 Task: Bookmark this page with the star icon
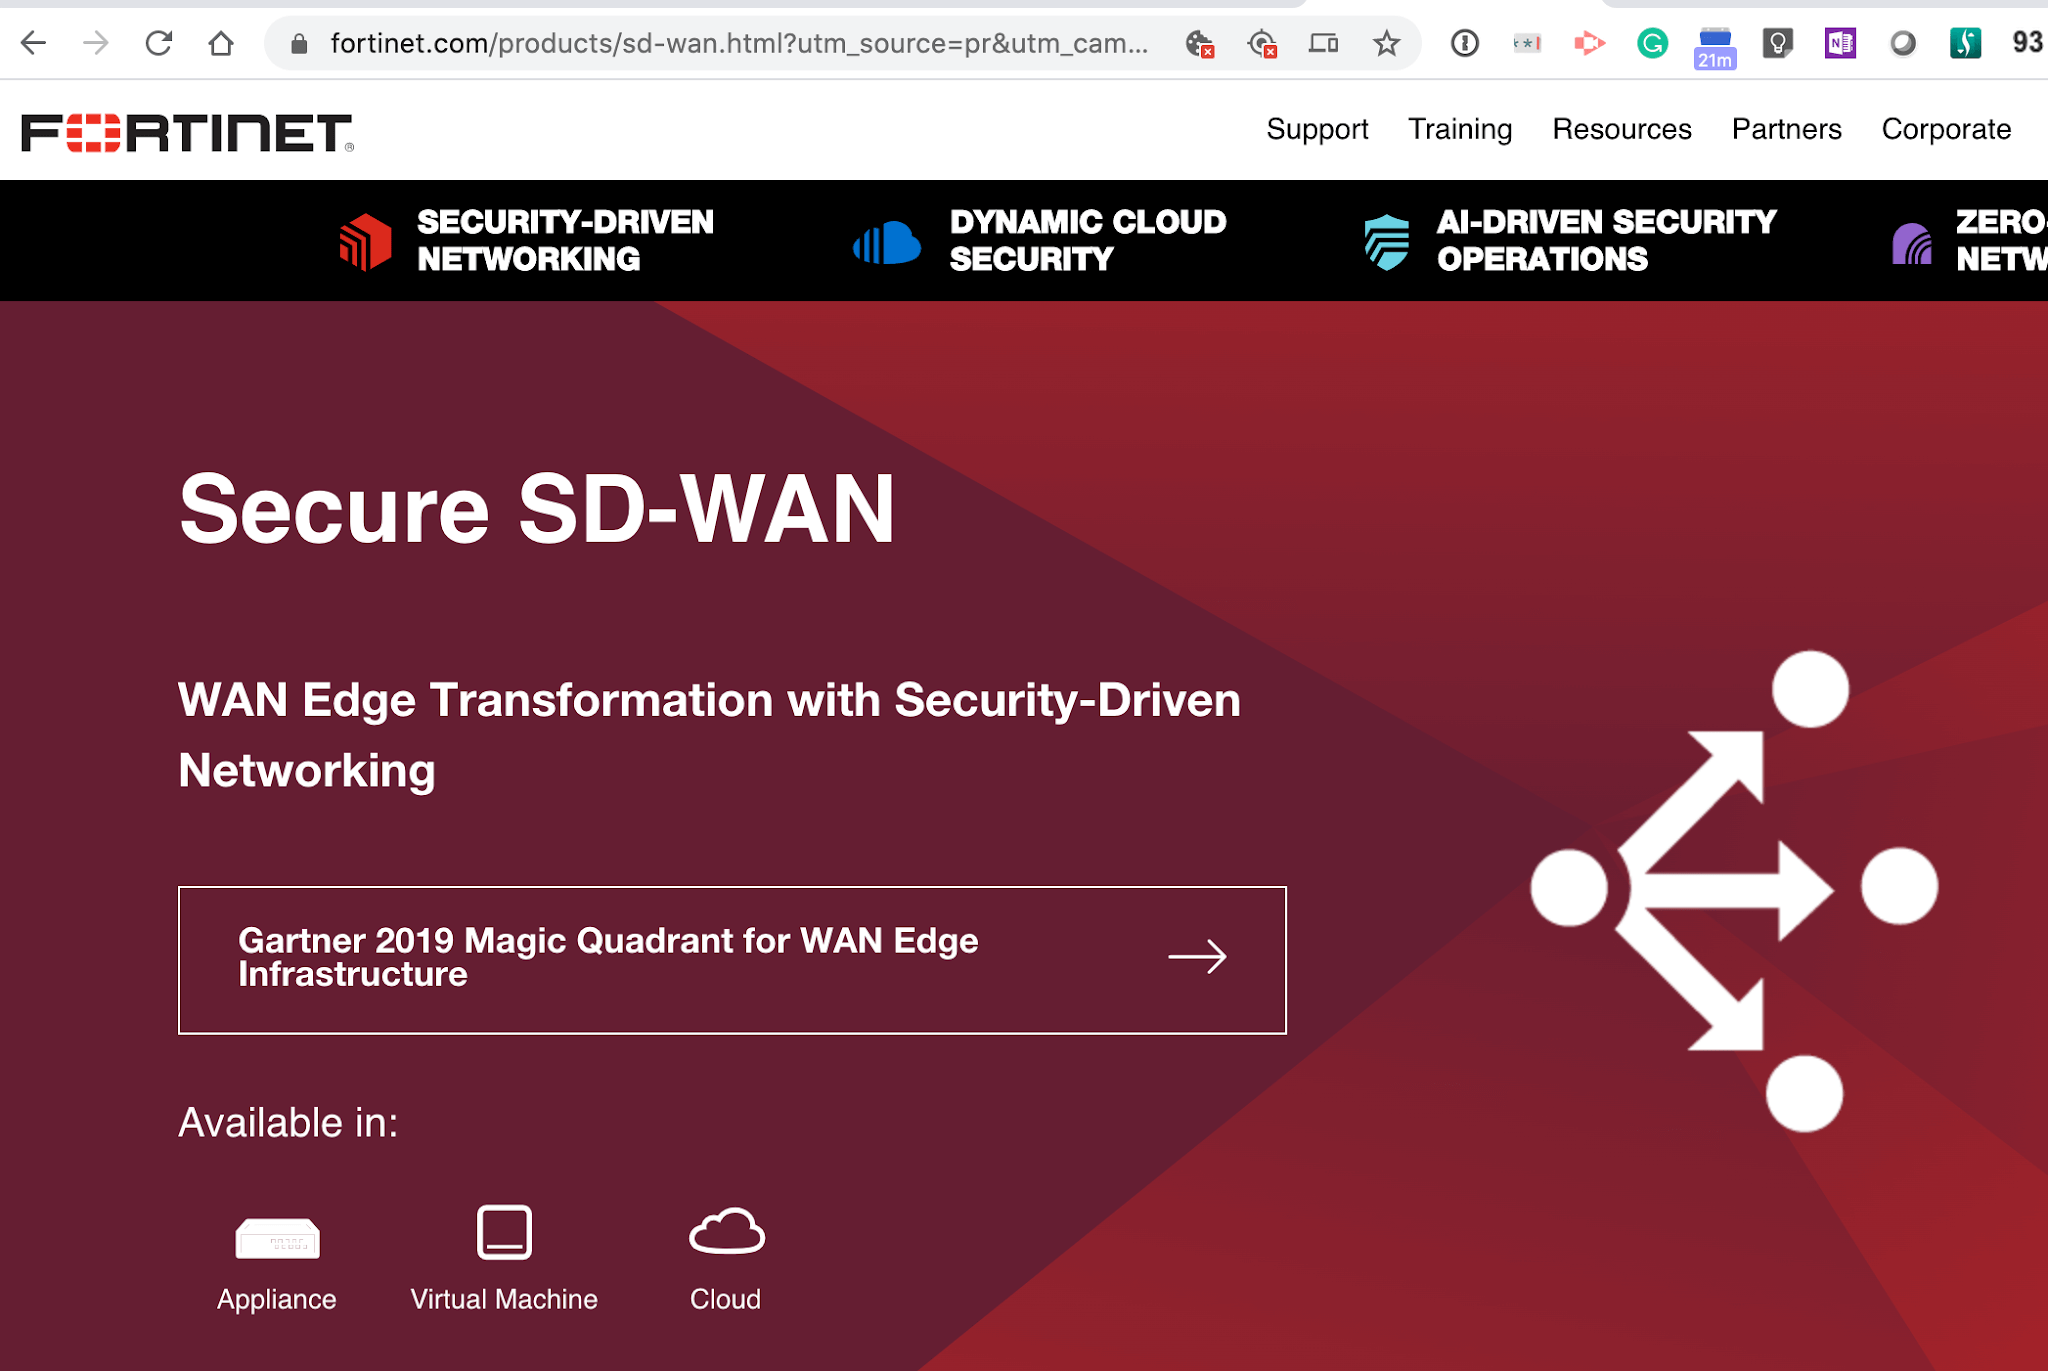tap(1385, 43)
